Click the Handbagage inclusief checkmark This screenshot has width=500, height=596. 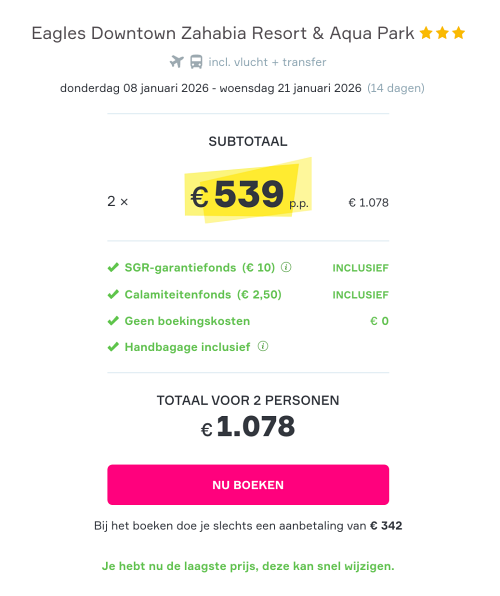pyautogui.click(x=113, y=347)
